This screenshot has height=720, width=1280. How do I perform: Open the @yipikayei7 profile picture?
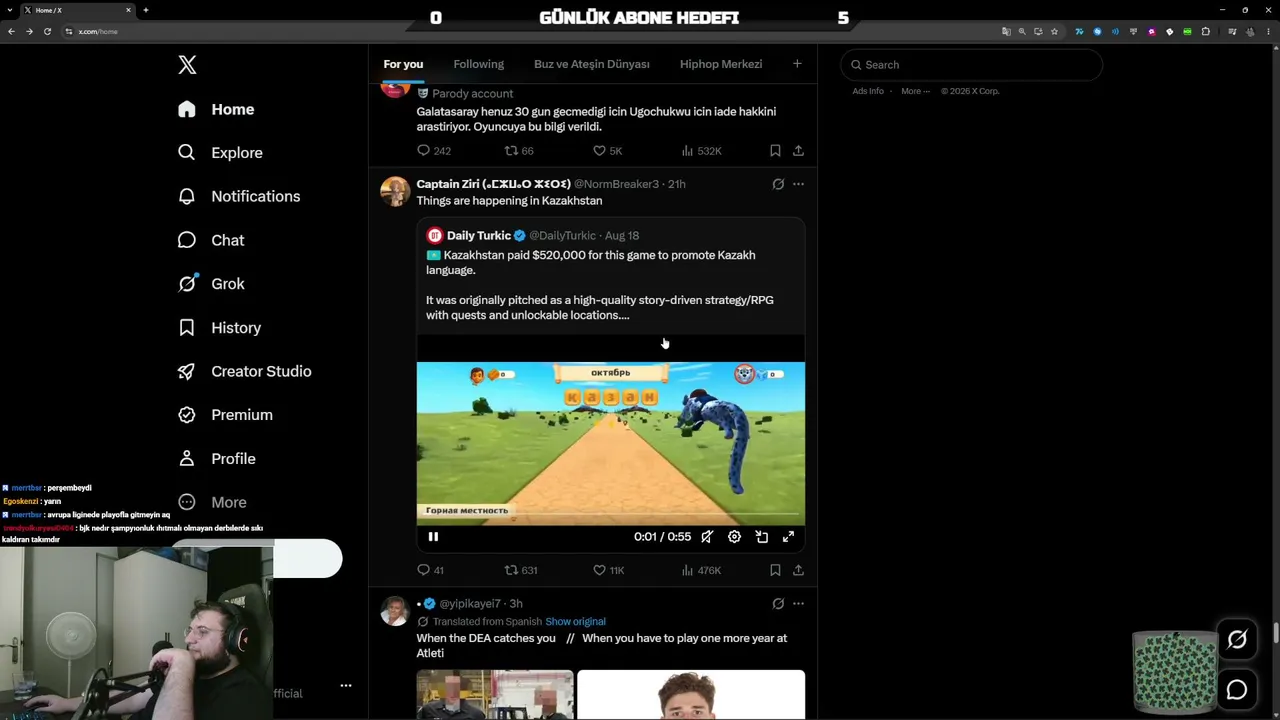point(395,610)
